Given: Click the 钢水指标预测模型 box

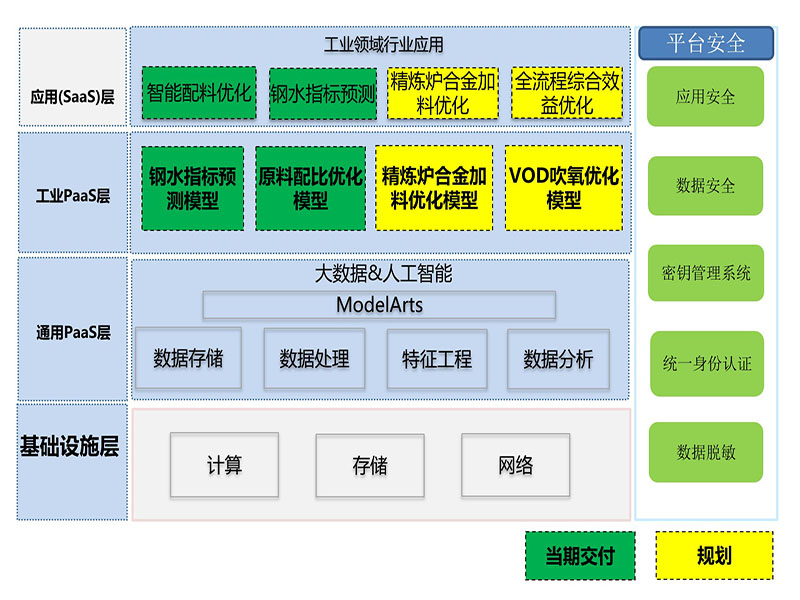Looking at the screenshot, I should (x=192, y=188).
